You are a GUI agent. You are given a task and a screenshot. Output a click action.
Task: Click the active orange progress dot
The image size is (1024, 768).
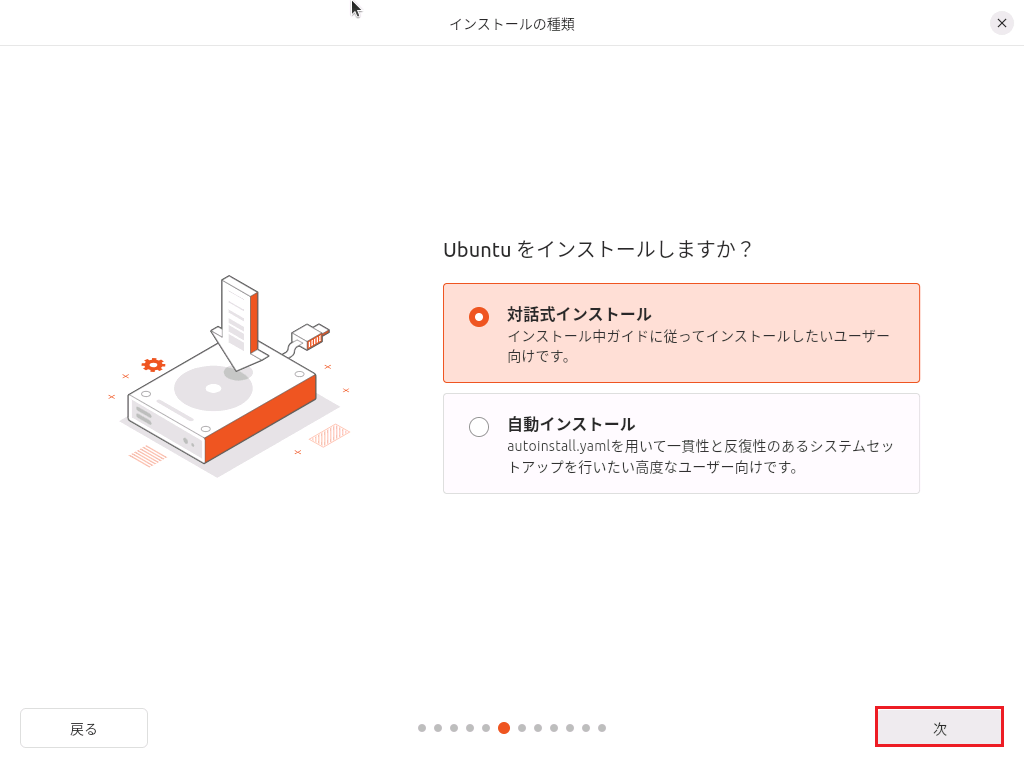(504, 729)
